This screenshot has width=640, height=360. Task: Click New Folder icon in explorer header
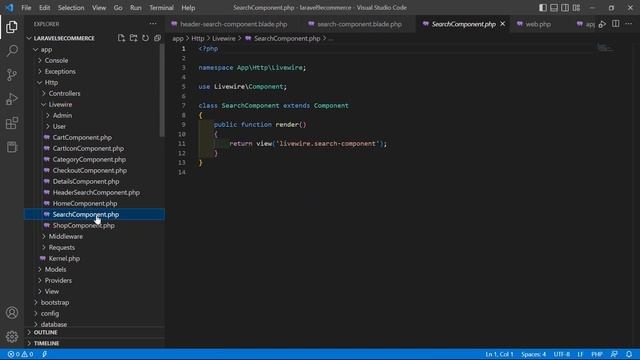(133, 38)
